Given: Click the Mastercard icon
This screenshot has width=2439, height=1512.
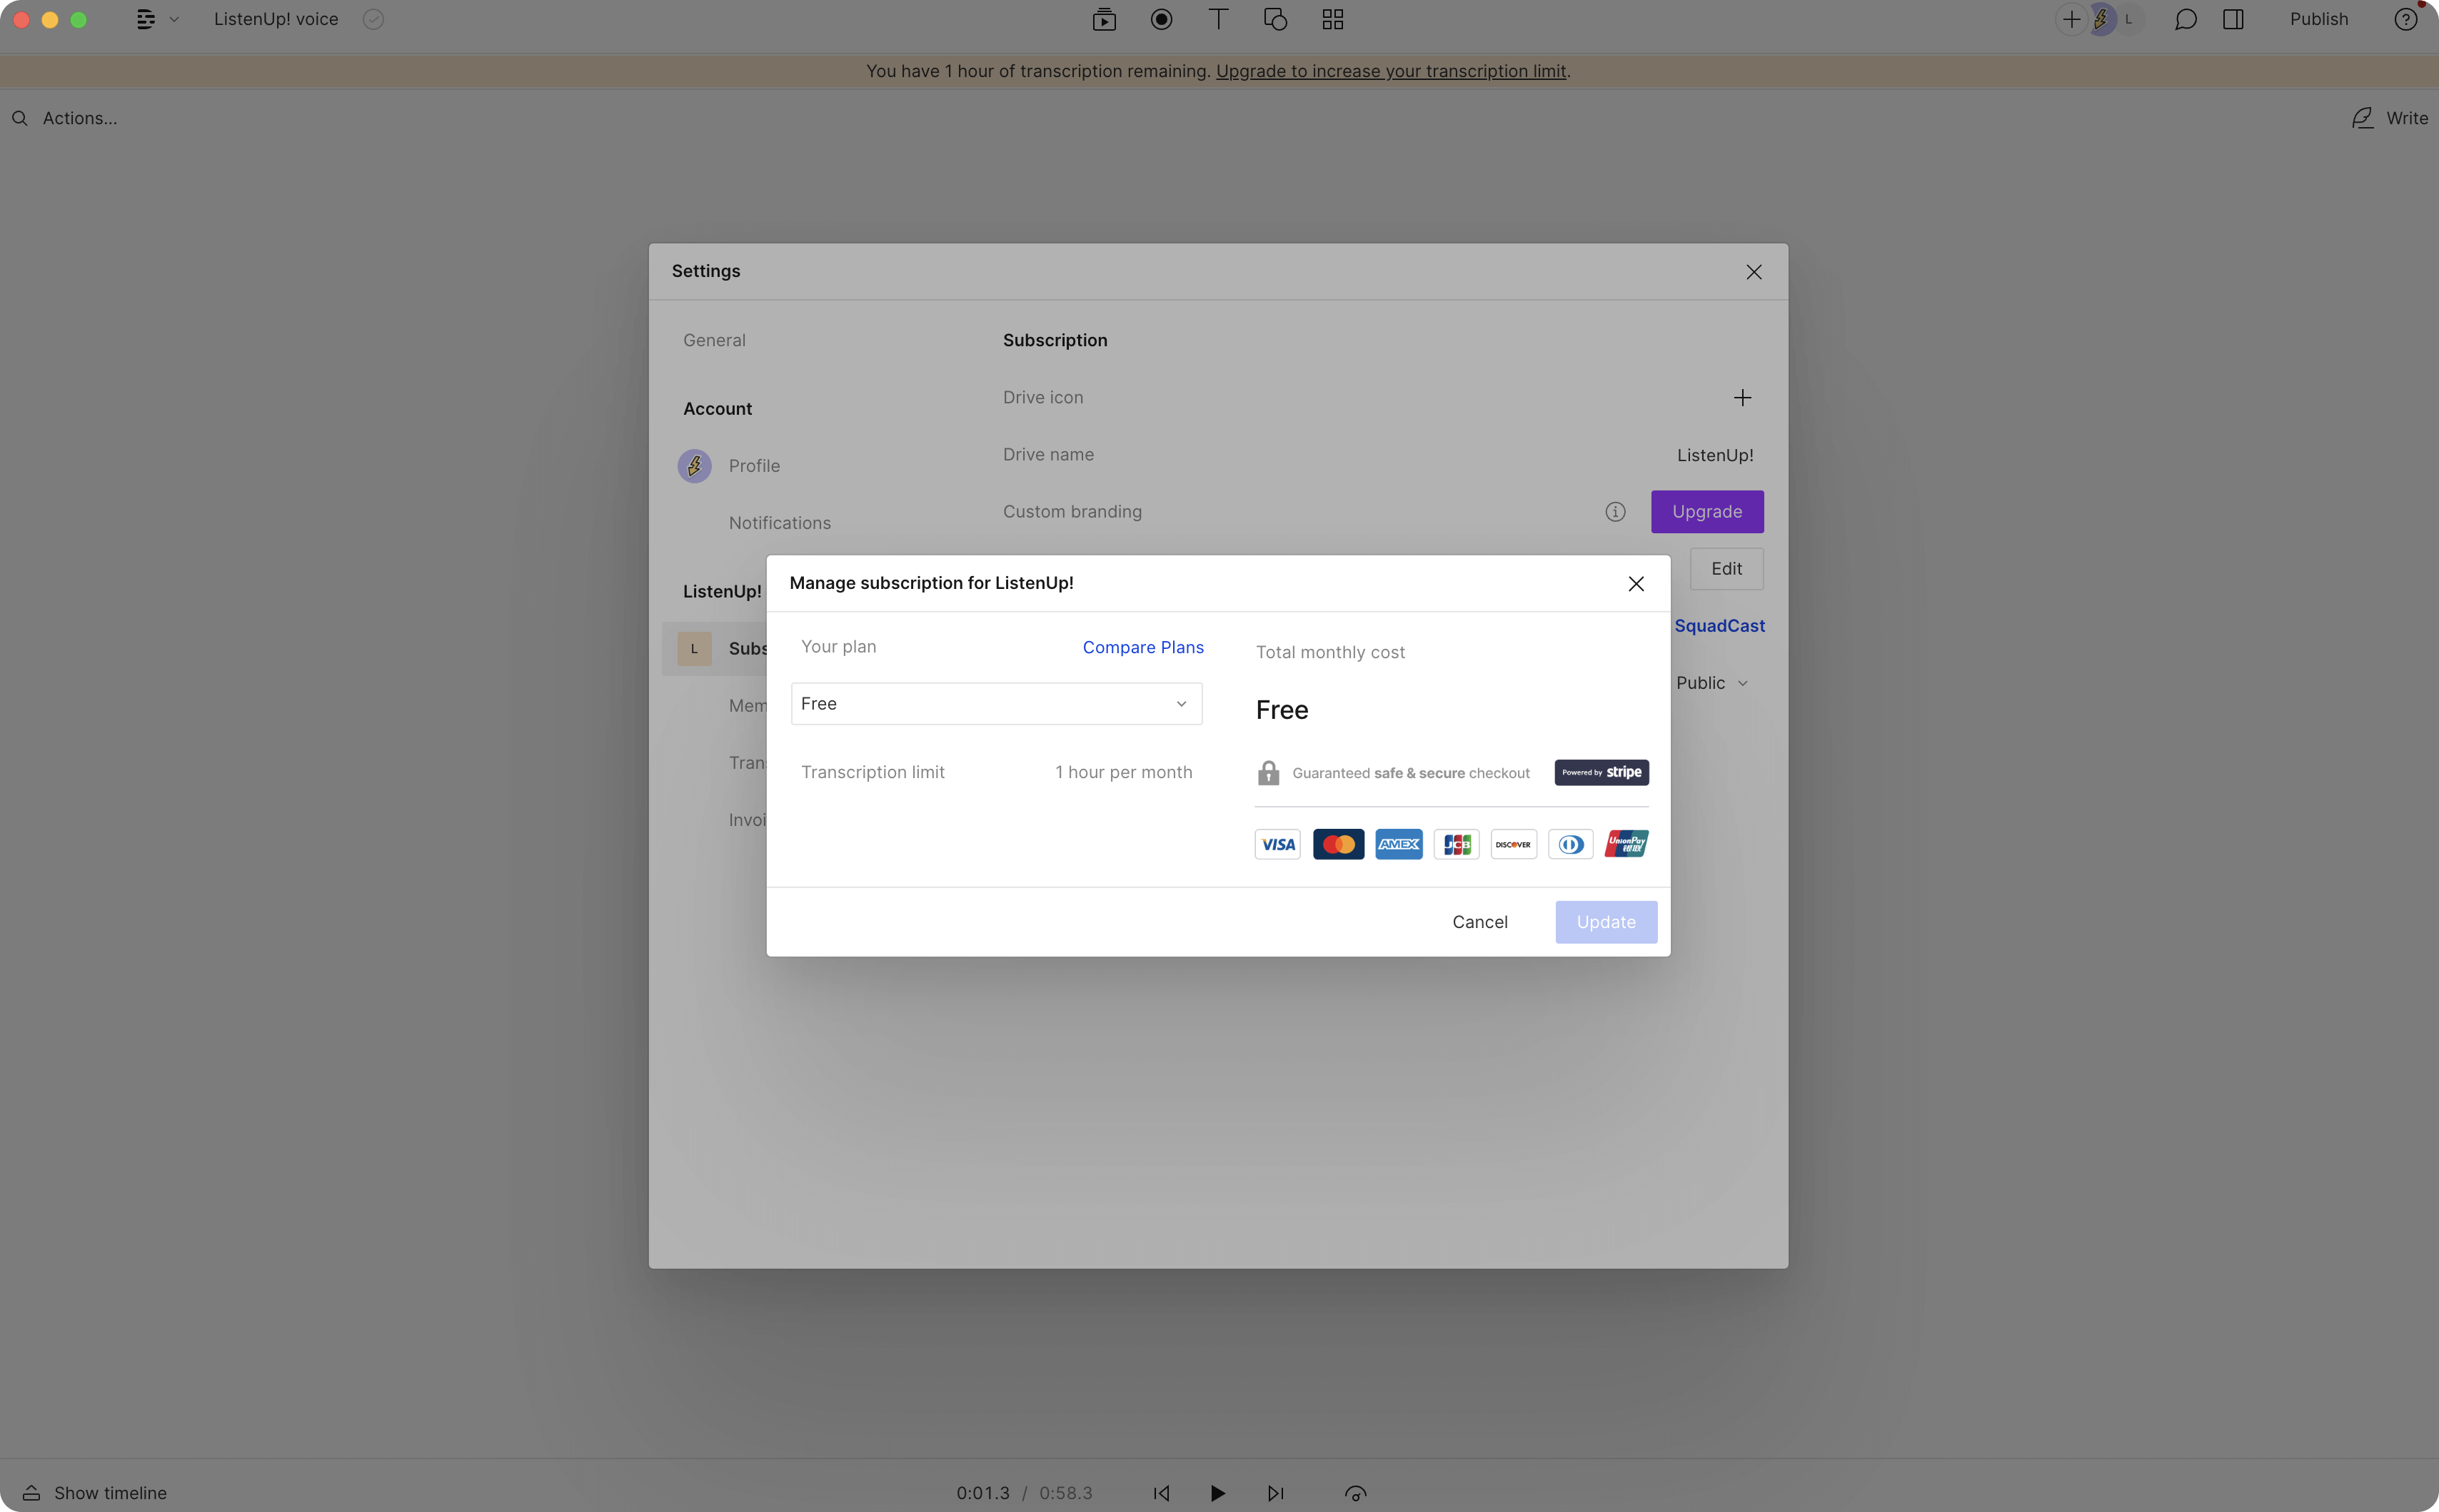Looking at the screenshot, I should [x=1338, y=844].
